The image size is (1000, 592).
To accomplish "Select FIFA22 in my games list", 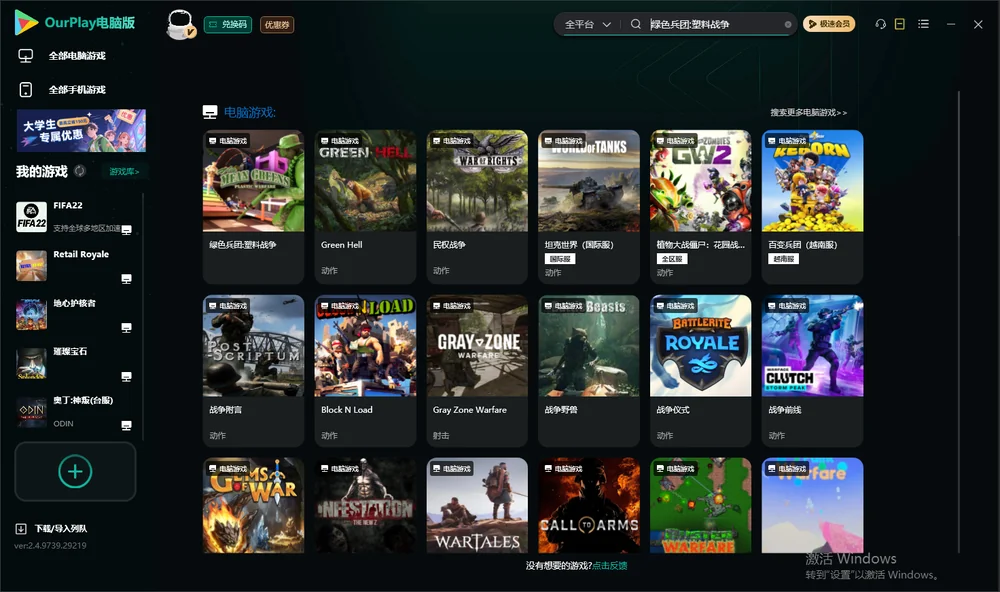I will (74, 217).
